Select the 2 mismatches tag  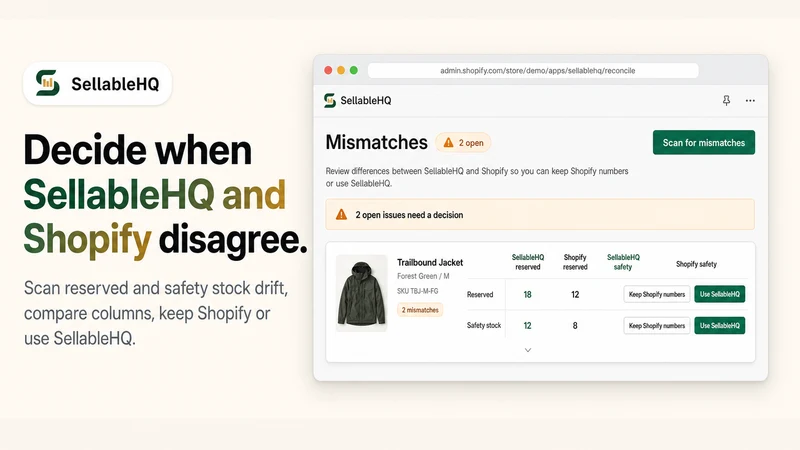tap(420, 310)
